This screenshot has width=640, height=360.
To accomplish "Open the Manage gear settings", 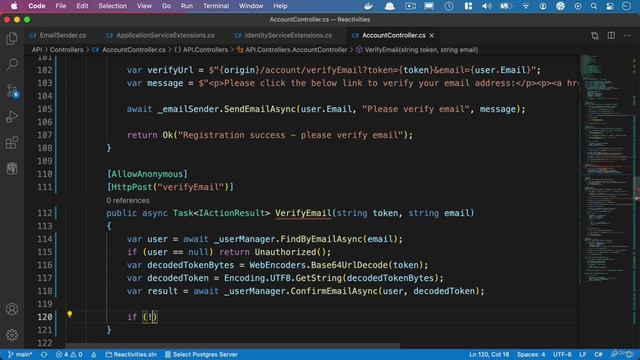I will 12,335.
